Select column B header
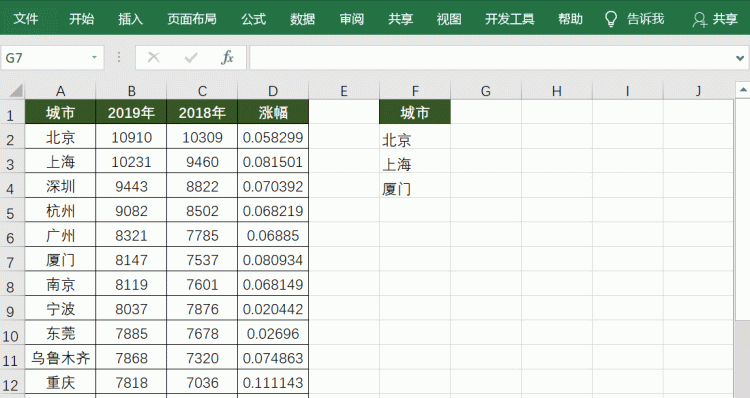The width and height of the screenshot is (750, 398). tap(131, 91)
